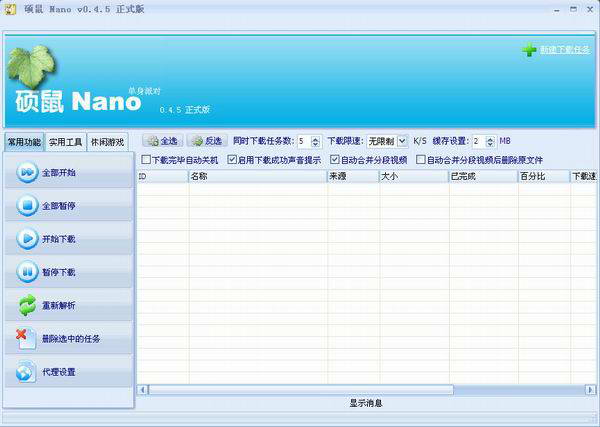Click the horizontal scrollbar under task list
Screen dimensions: 600x427
click(x=360, y=389)
